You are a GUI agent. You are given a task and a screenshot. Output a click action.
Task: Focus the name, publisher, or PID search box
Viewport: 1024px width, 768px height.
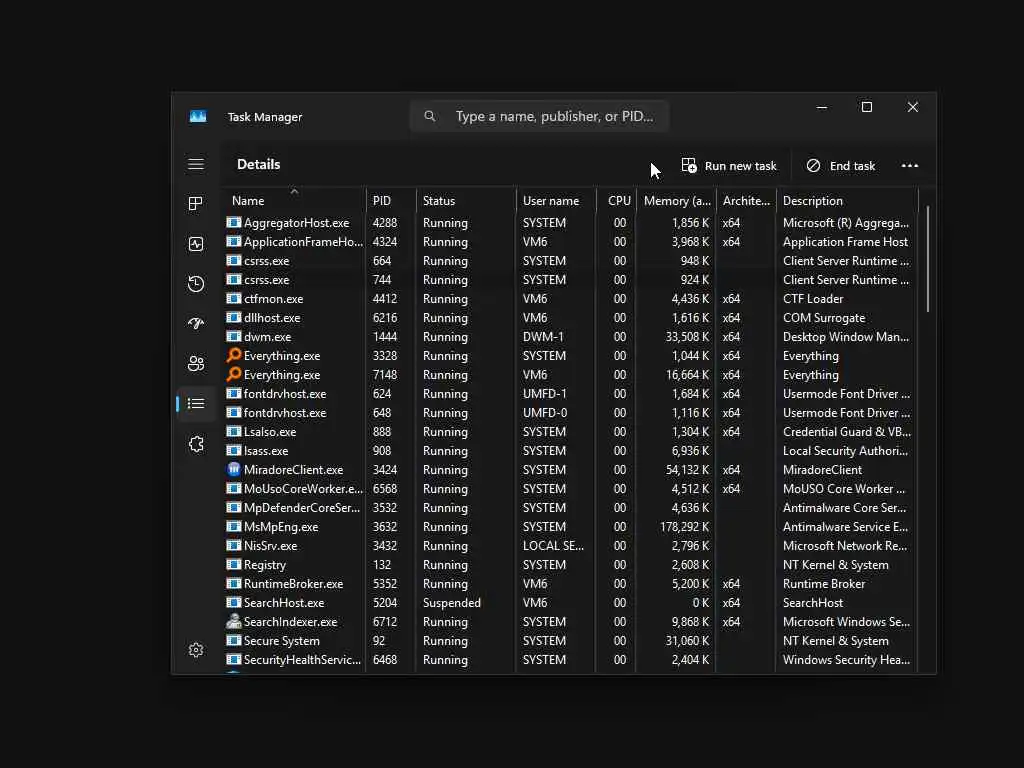coord(539,116)
